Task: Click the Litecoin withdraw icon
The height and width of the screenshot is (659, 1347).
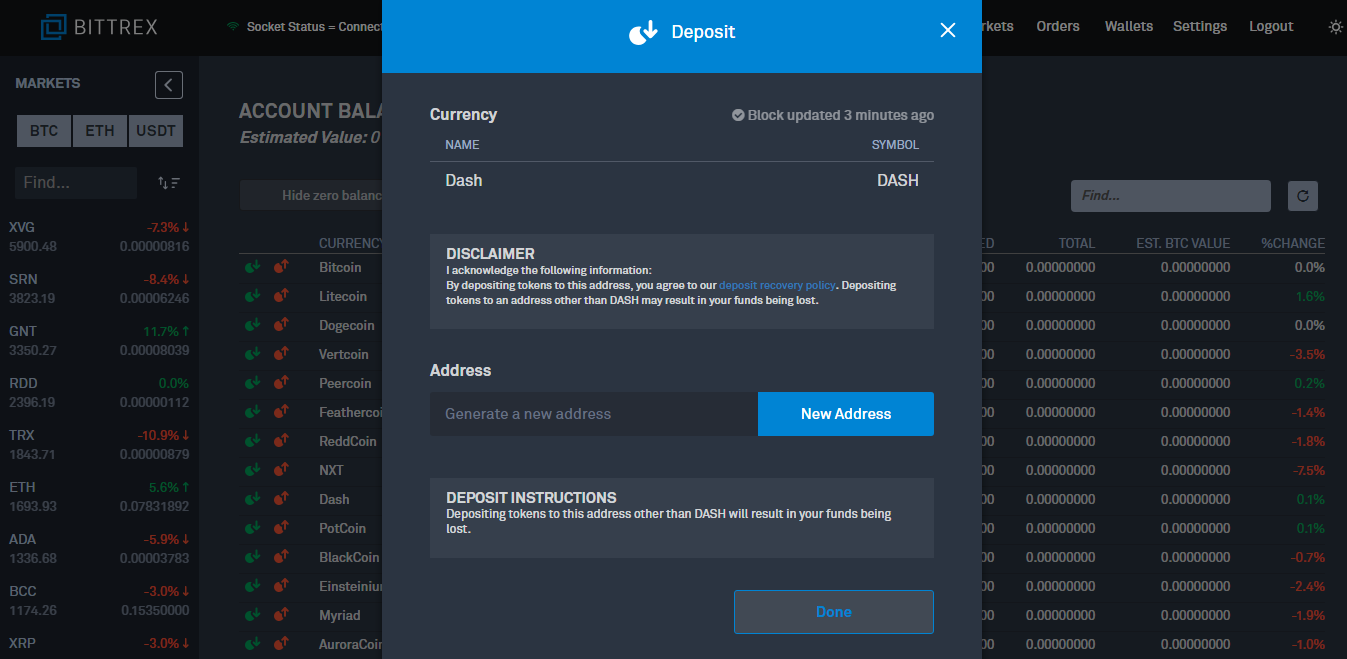Action: [281, 296]
